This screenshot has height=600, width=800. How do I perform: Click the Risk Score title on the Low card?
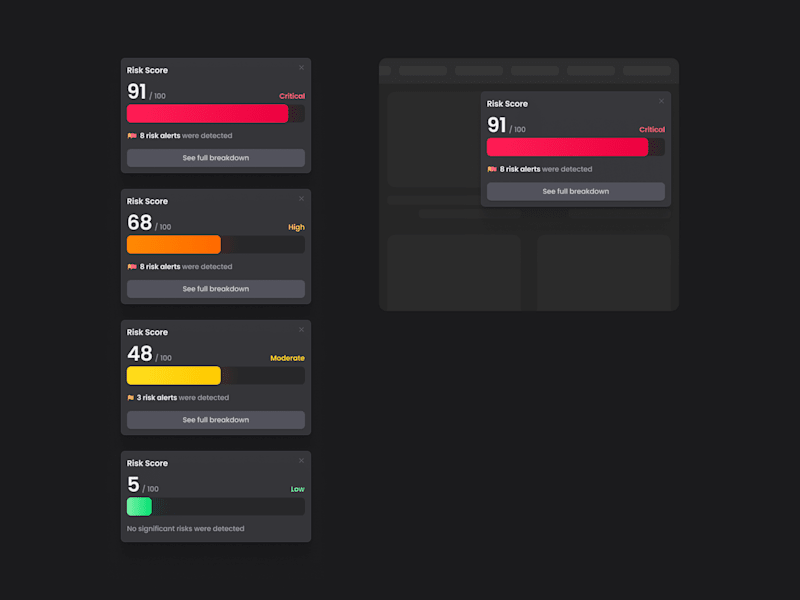click(147, 463)
